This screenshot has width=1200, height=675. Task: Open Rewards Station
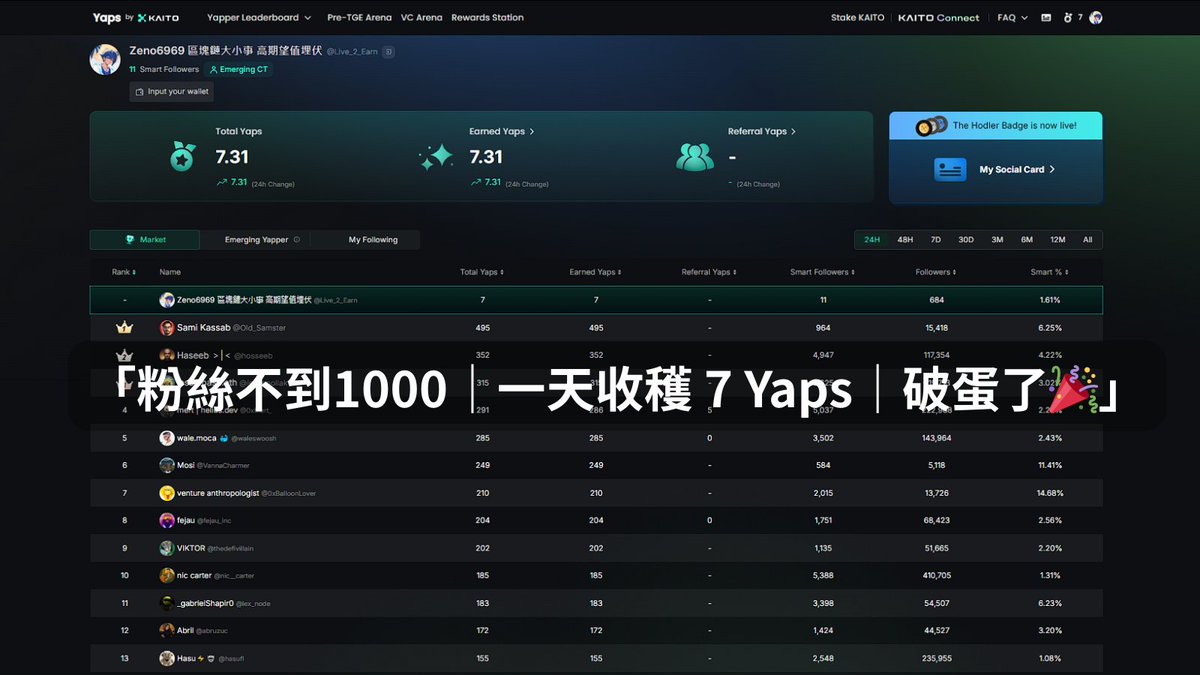[x=487, y=17]
